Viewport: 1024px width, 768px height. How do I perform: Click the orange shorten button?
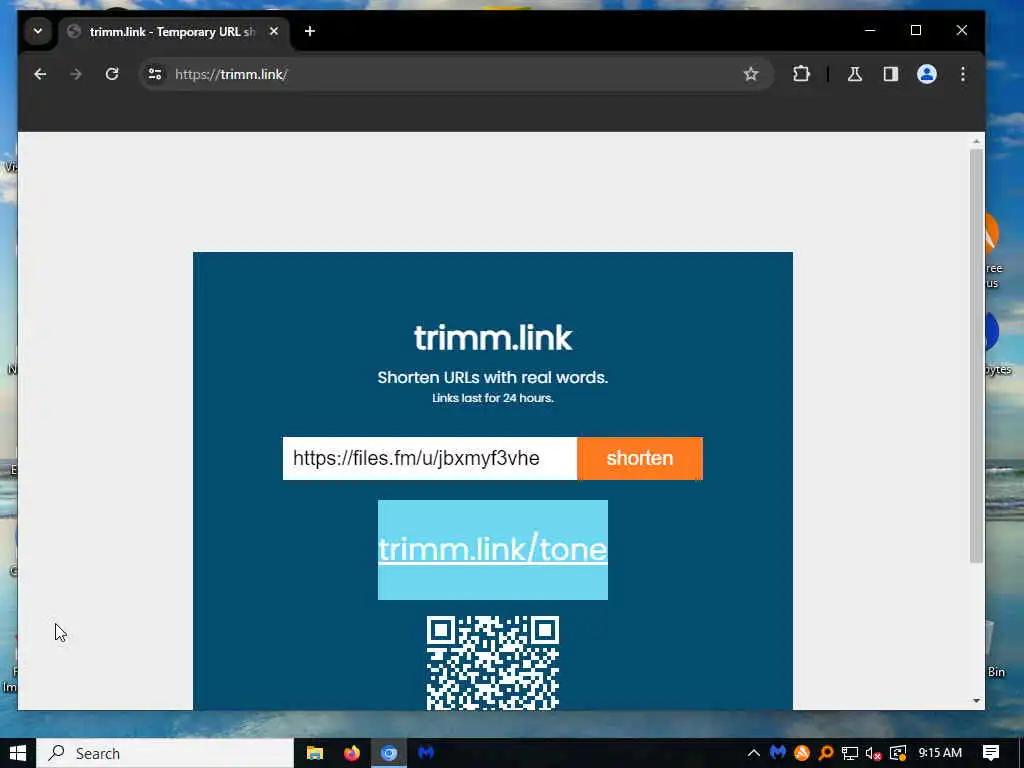(x=640, y=458)
